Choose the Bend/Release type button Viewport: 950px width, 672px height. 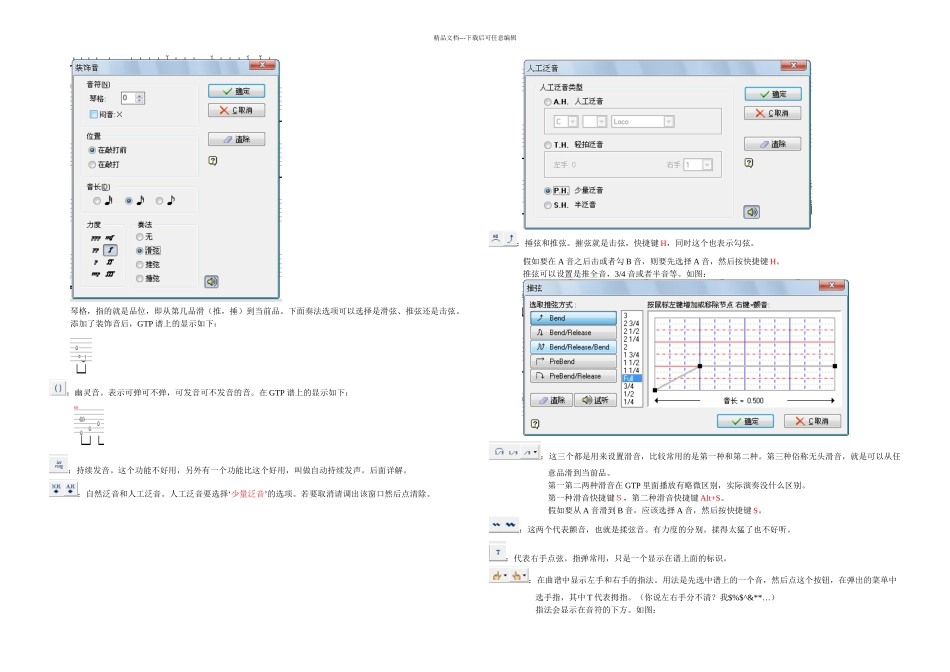tap(573, 333)
